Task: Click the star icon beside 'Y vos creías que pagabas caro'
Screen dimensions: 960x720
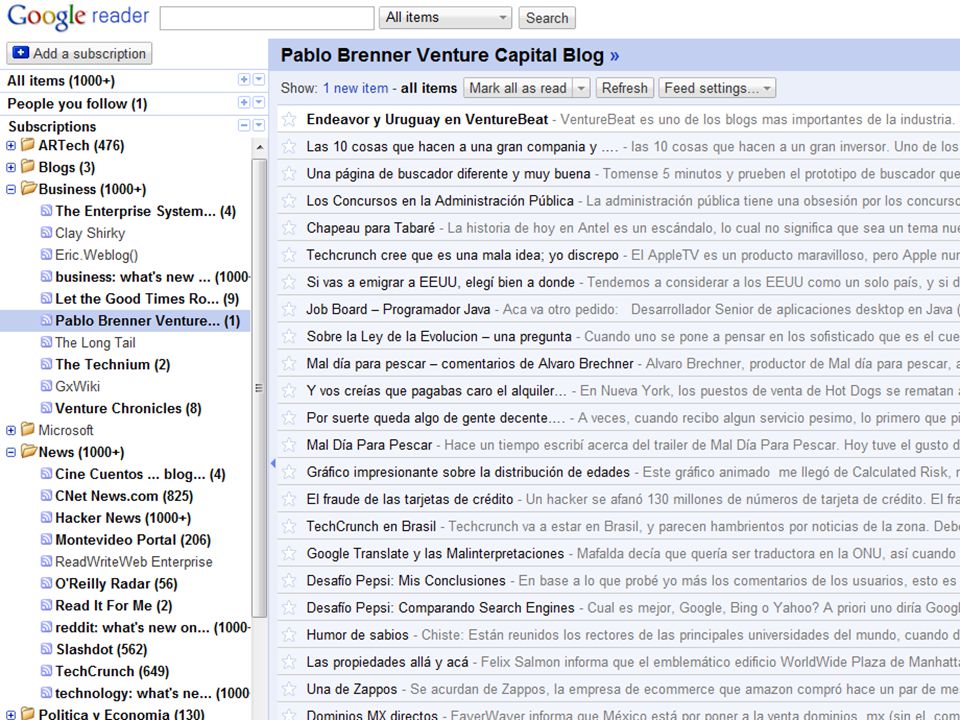Action: [289, 391]
